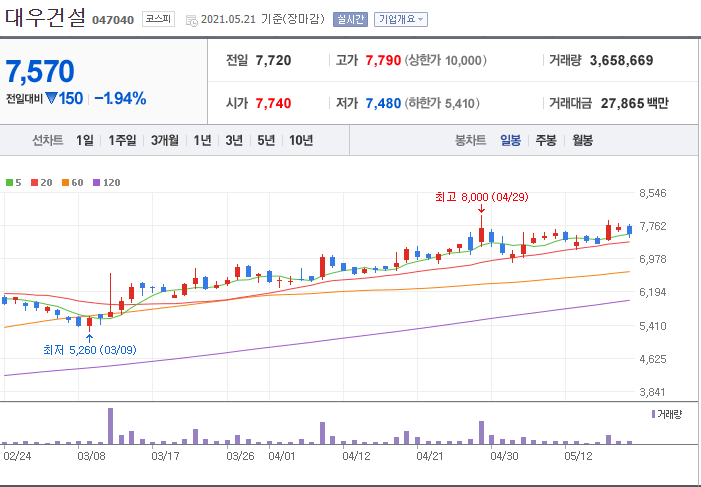701x487 pixels.
Task: Click trading volume 3,658,669
Action: (x=621, y=60)
